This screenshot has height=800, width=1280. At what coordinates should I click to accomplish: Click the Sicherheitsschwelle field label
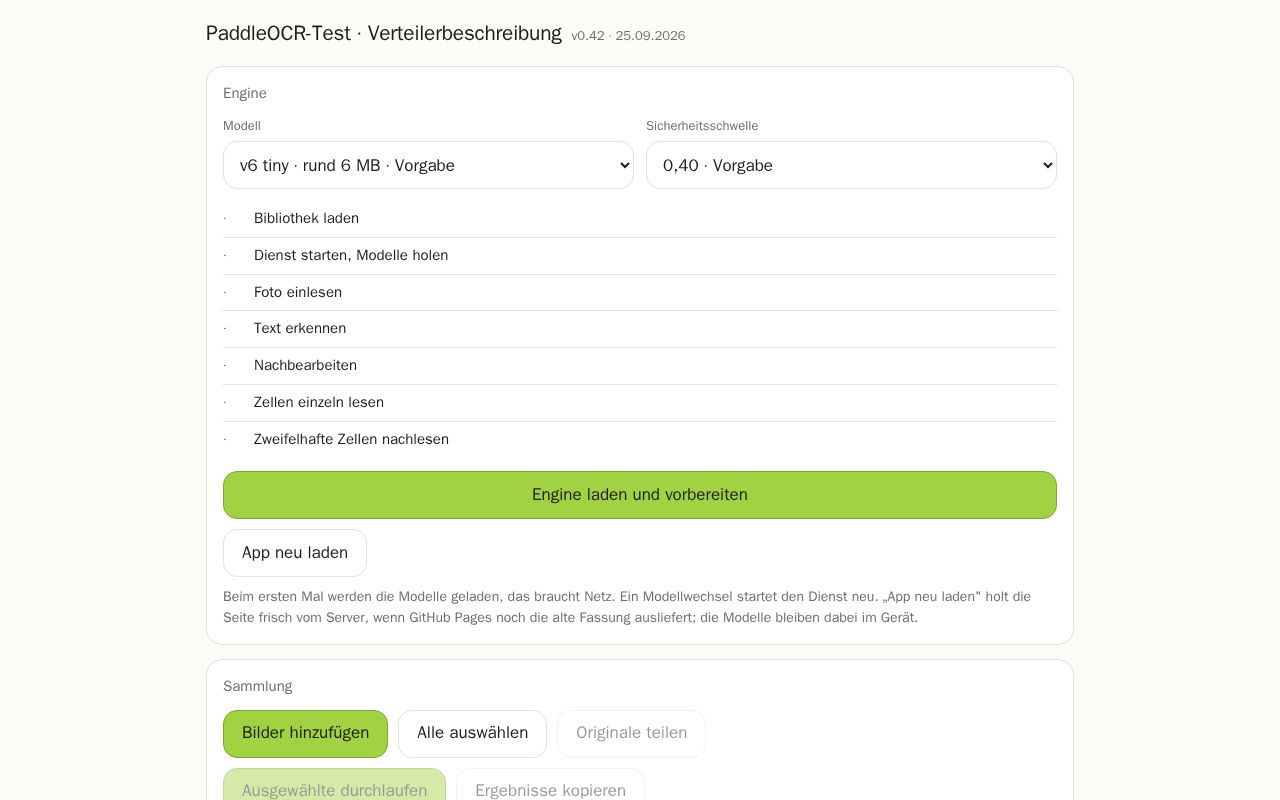tap(702, 126)
